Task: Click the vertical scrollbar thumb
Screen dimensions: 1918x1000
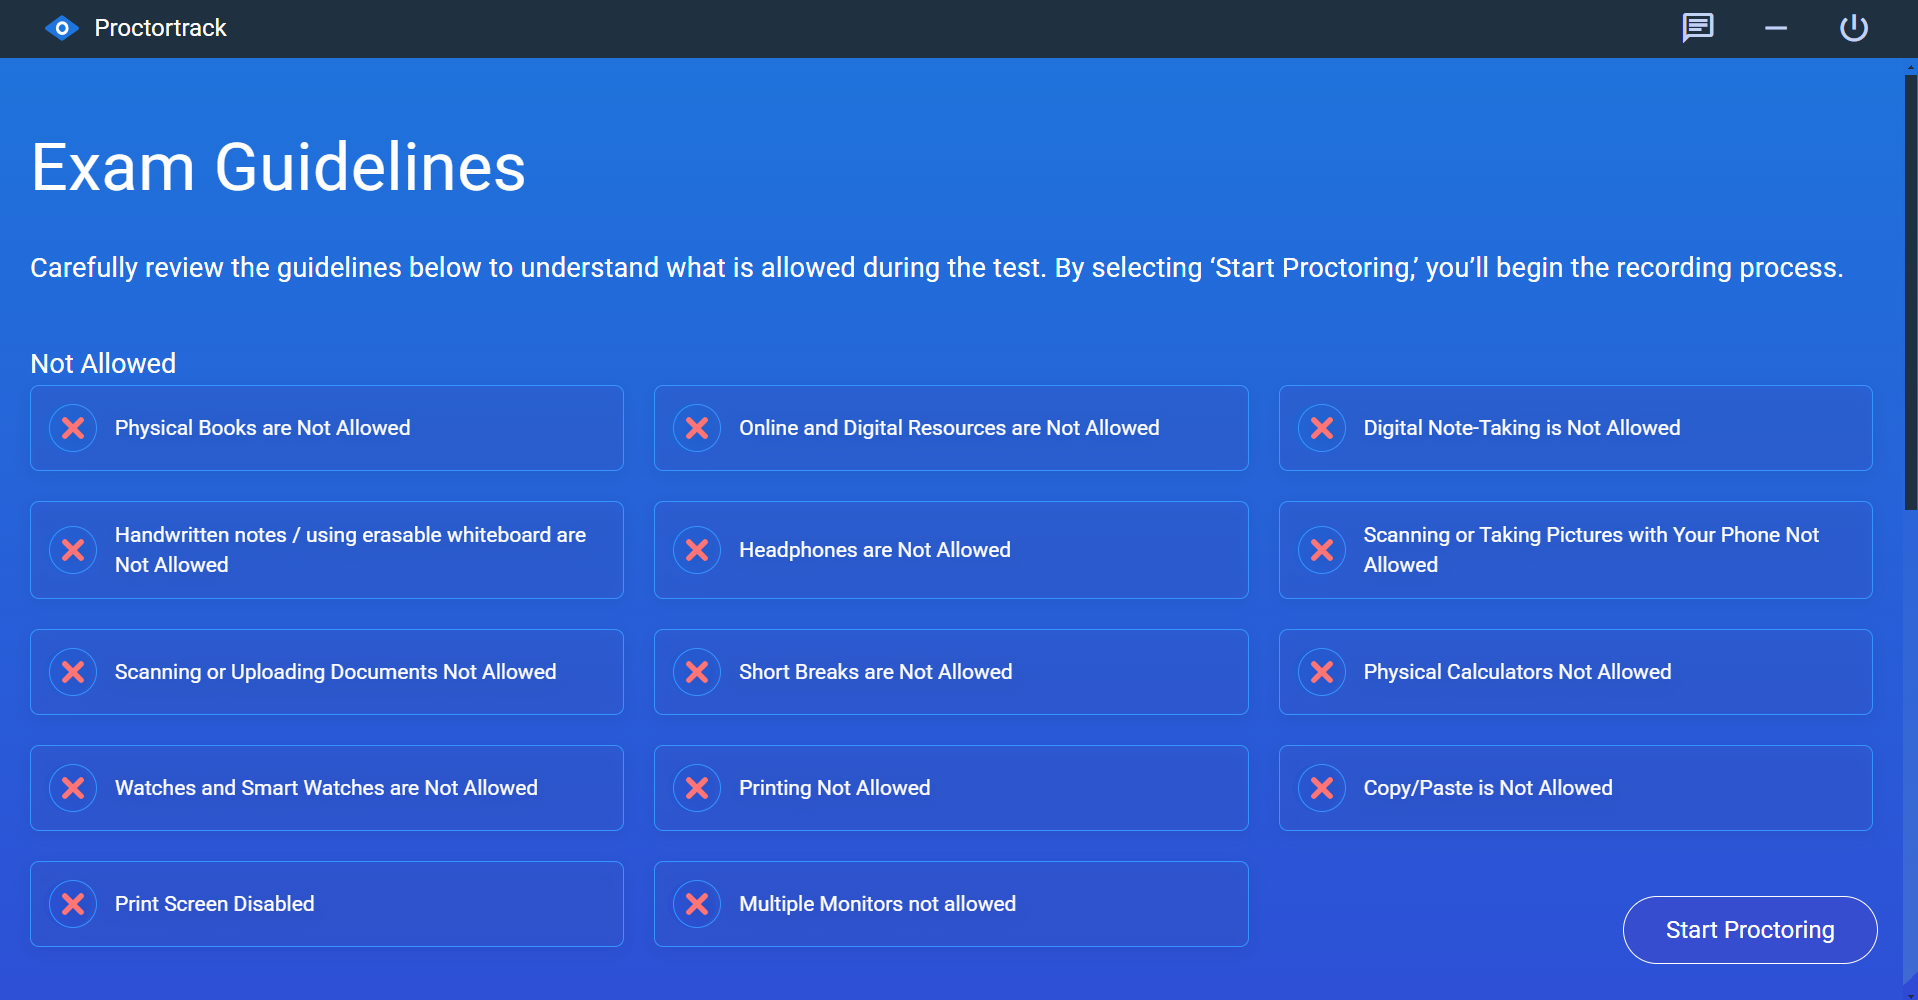Action: [x=1911, y=293]
